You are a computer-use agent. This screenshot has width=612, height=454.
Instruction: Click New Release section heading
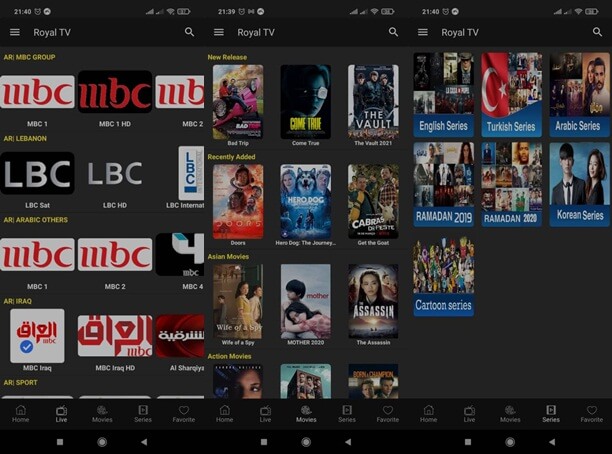pyautogui.click(x=227, y=57)
